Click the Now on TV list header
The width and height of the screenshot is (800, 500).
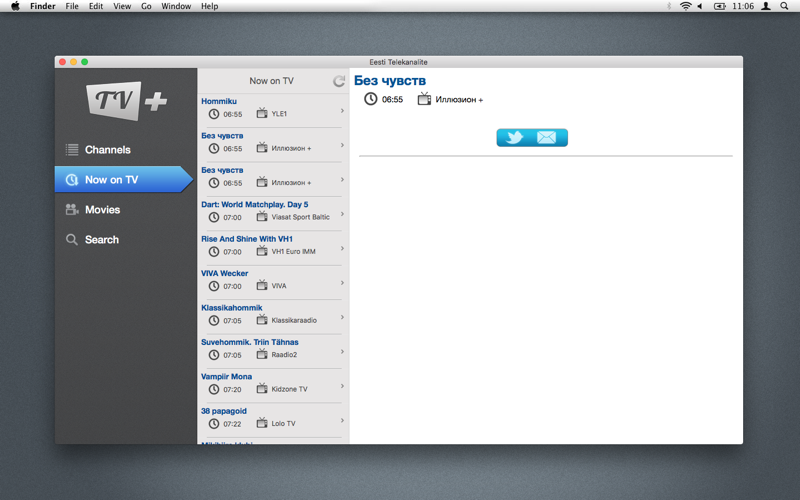271,81
